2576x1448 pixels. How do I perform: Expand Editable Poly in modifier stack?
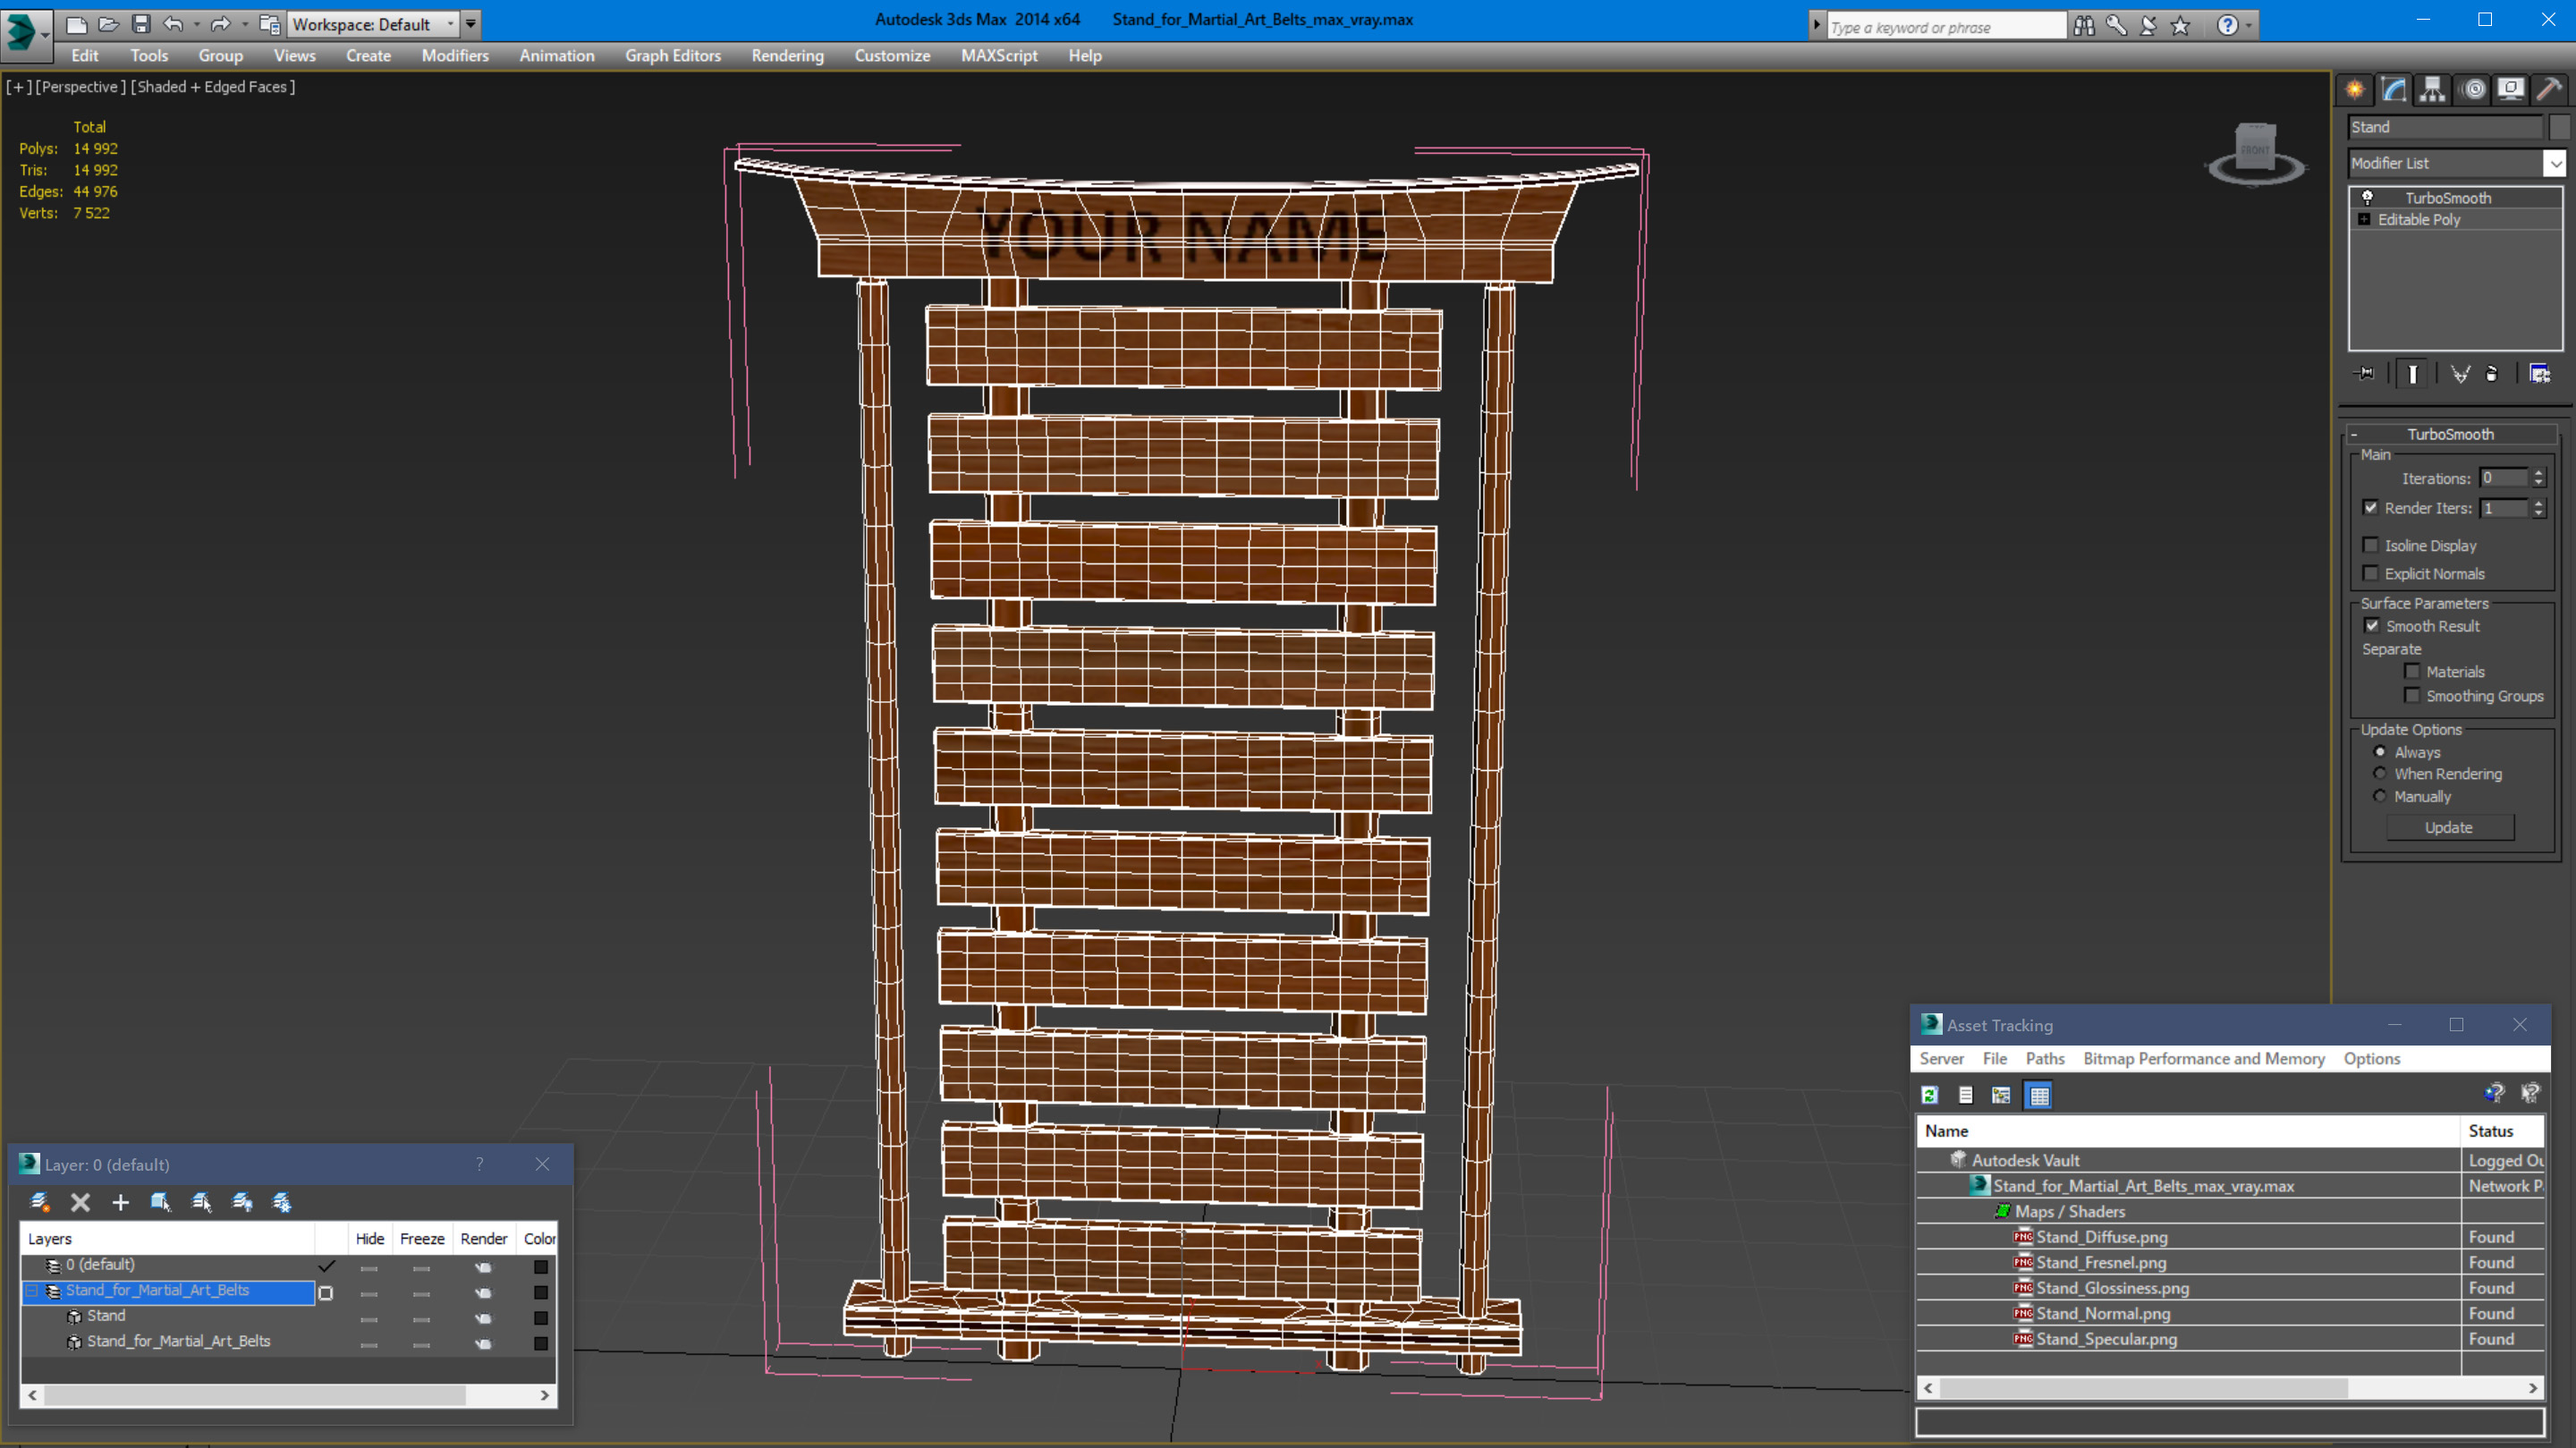click(x=2365, y=220)
